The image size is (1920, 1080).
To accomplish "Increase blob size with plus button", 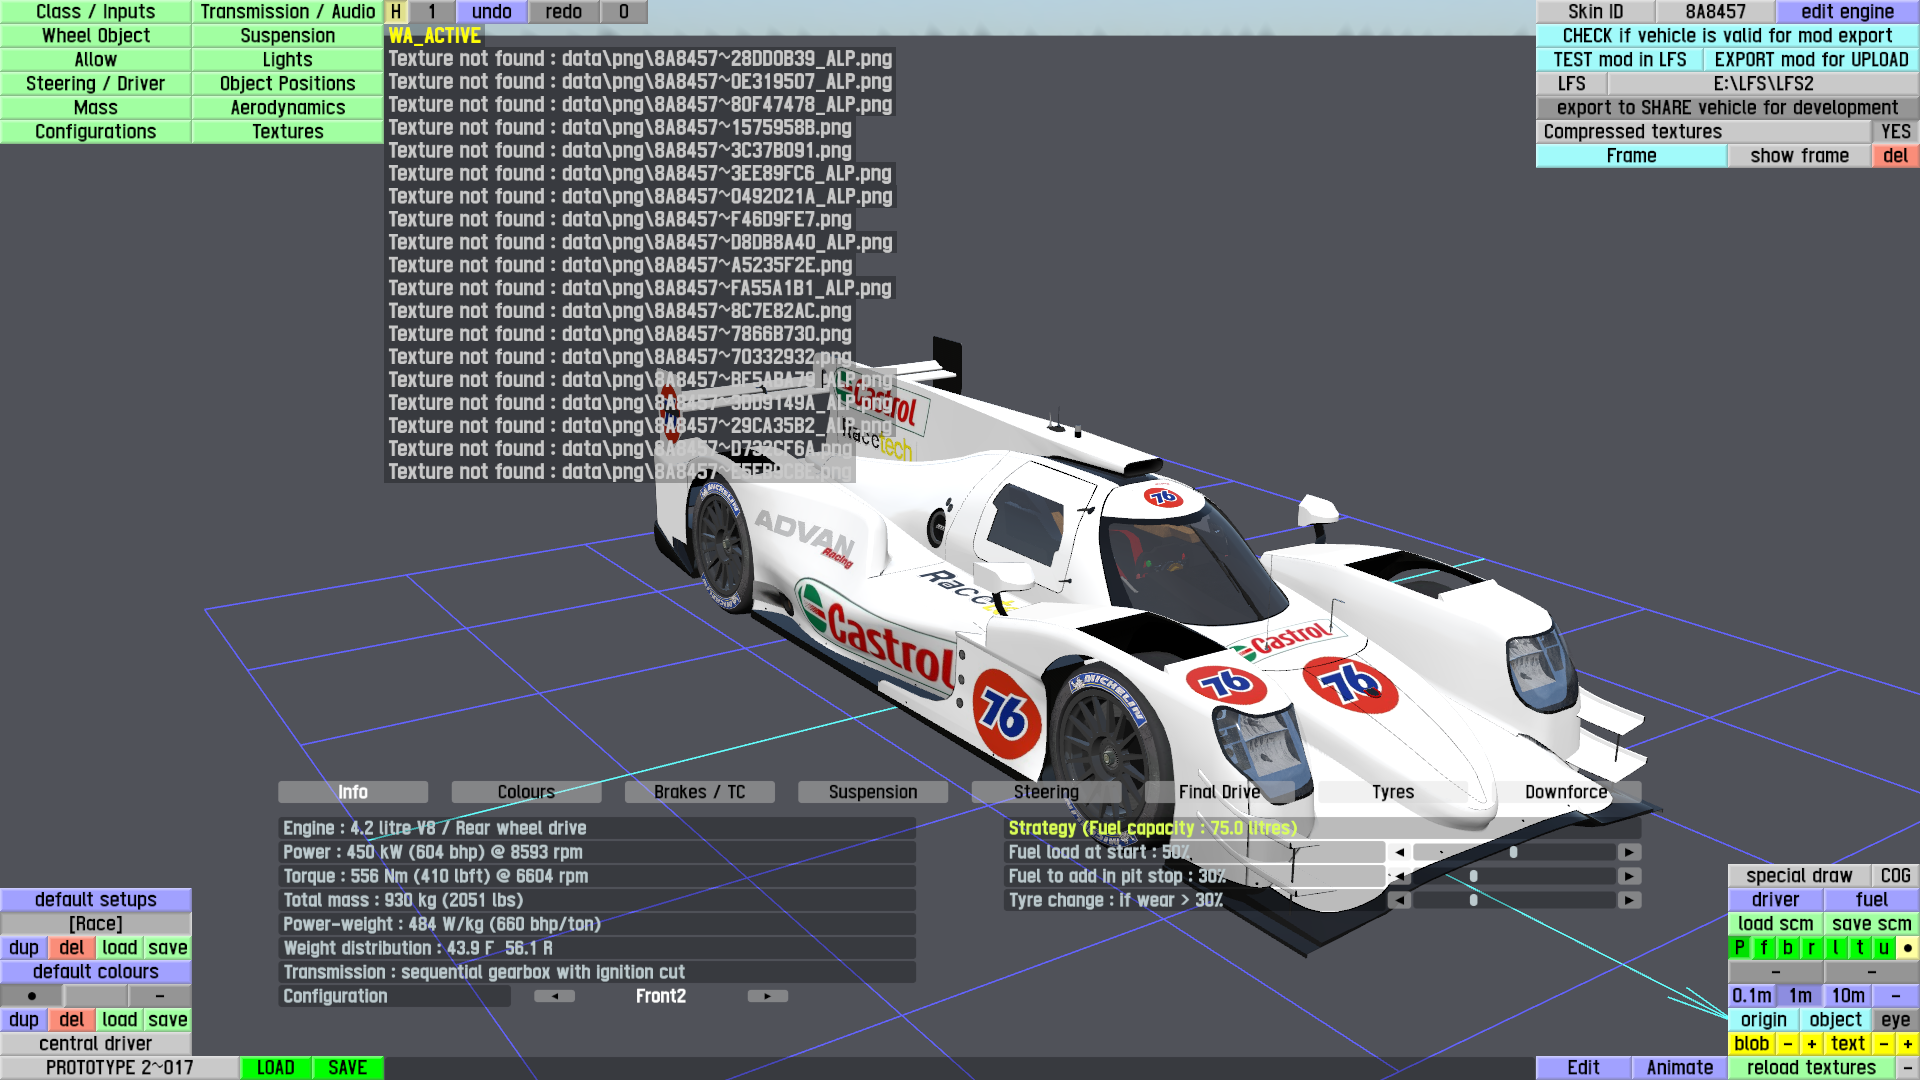I will click(x=1811, y=1044).
